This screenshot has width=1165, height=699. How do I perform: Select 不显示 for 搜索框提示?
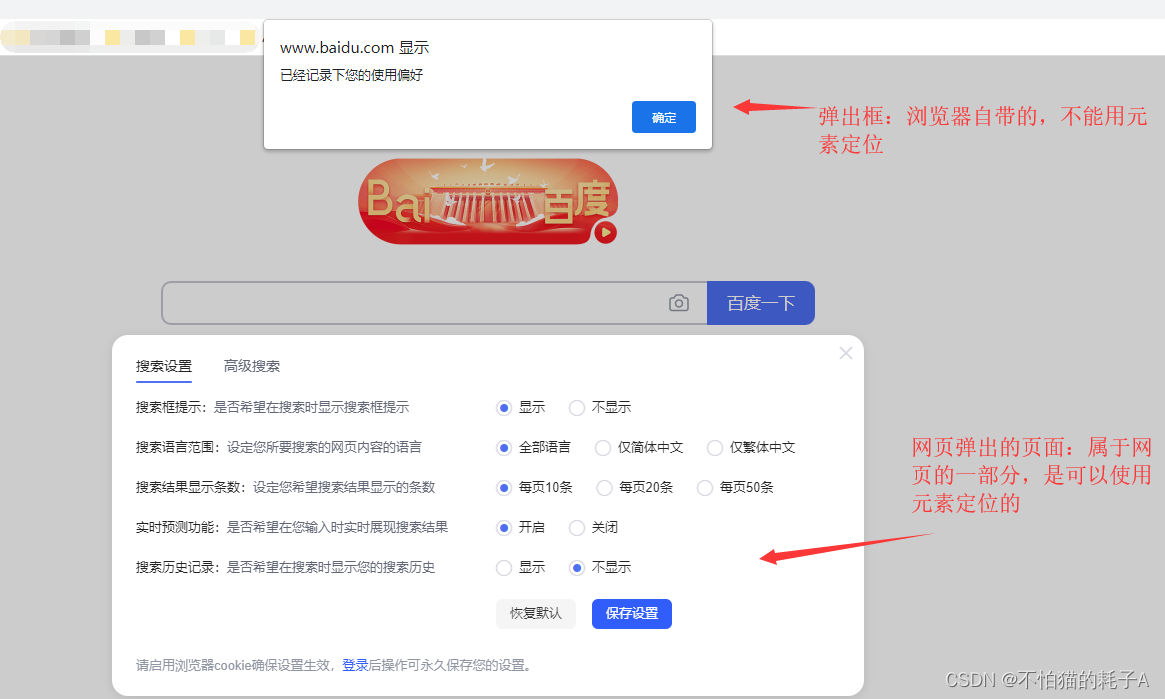coord(577,408)
